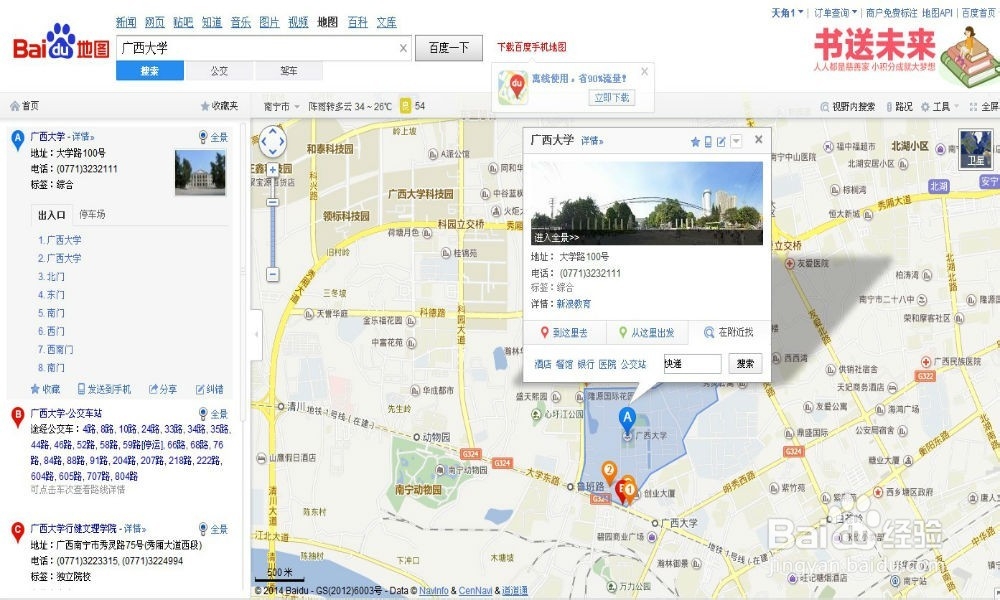This screenshot has height=600, width=1000.
Task: Click the red B marker in results list
Action: [18, 418]
